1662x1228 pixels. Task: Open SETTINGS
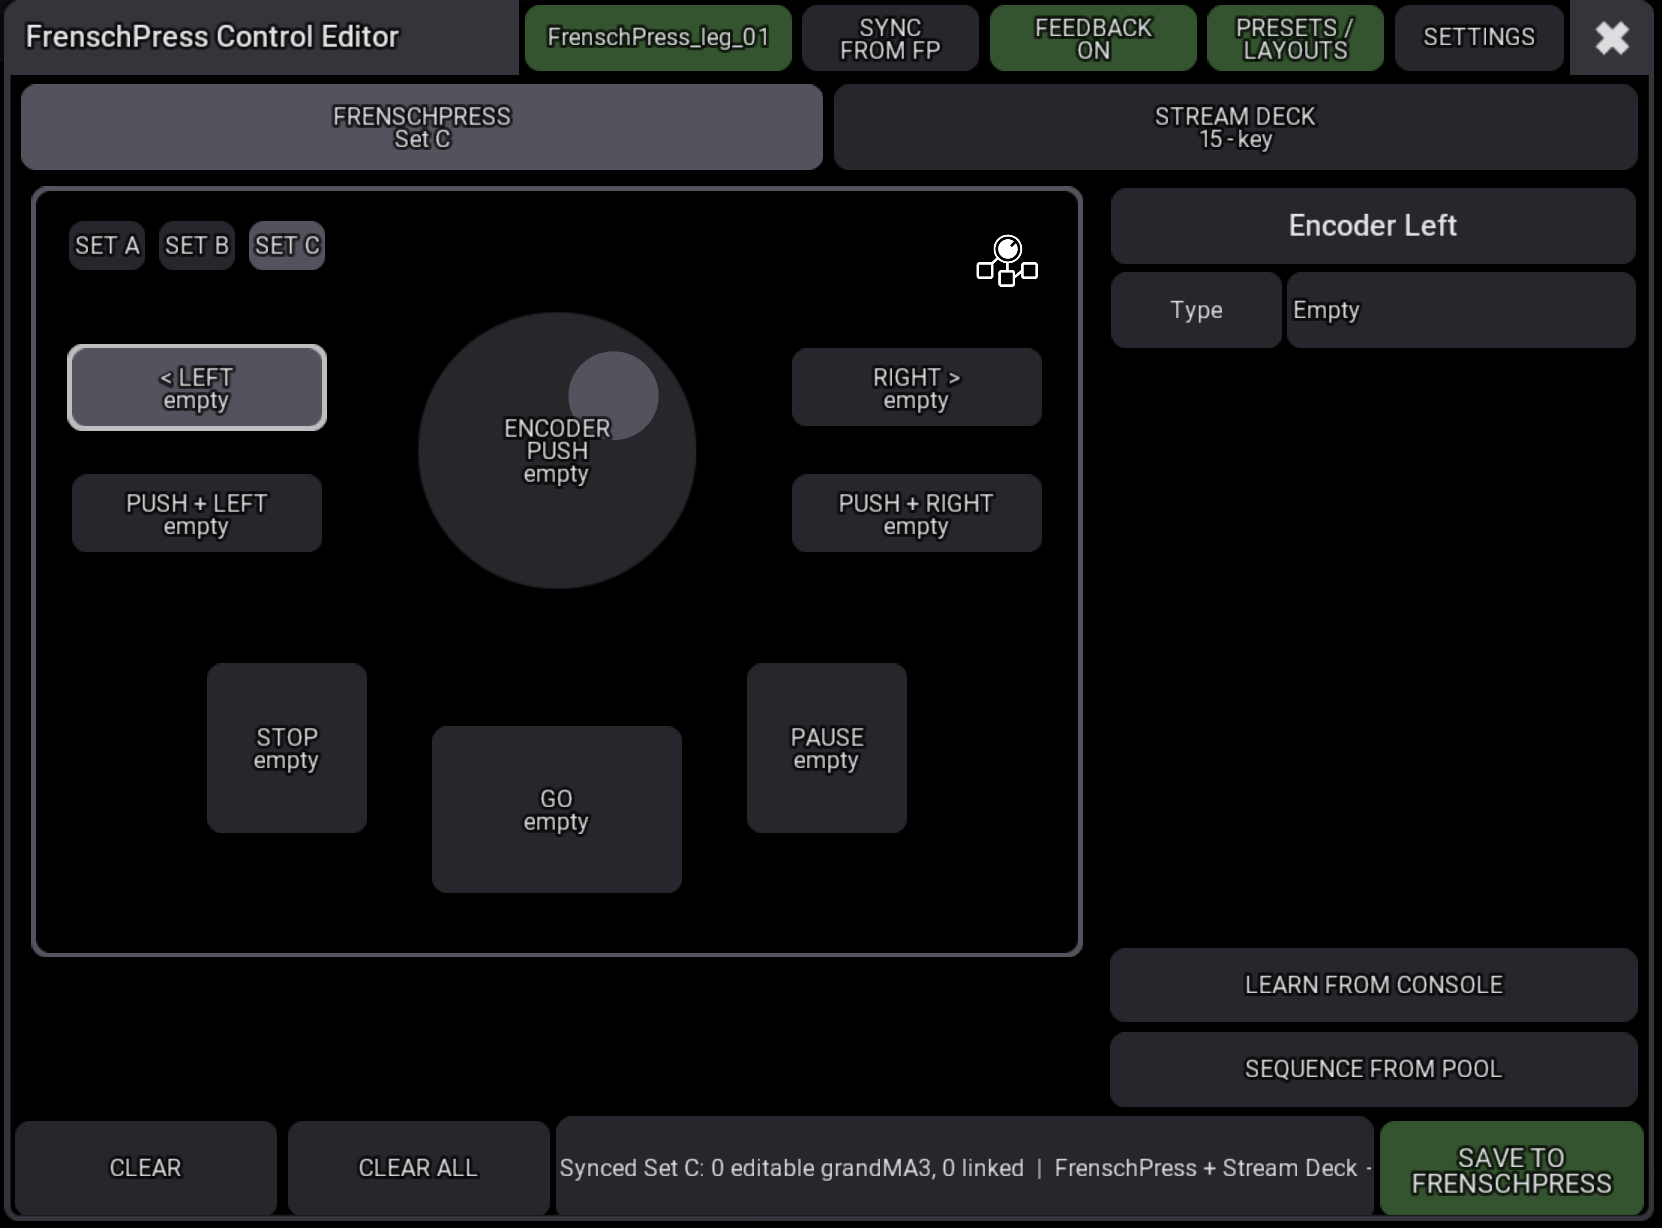[1479, 38]
